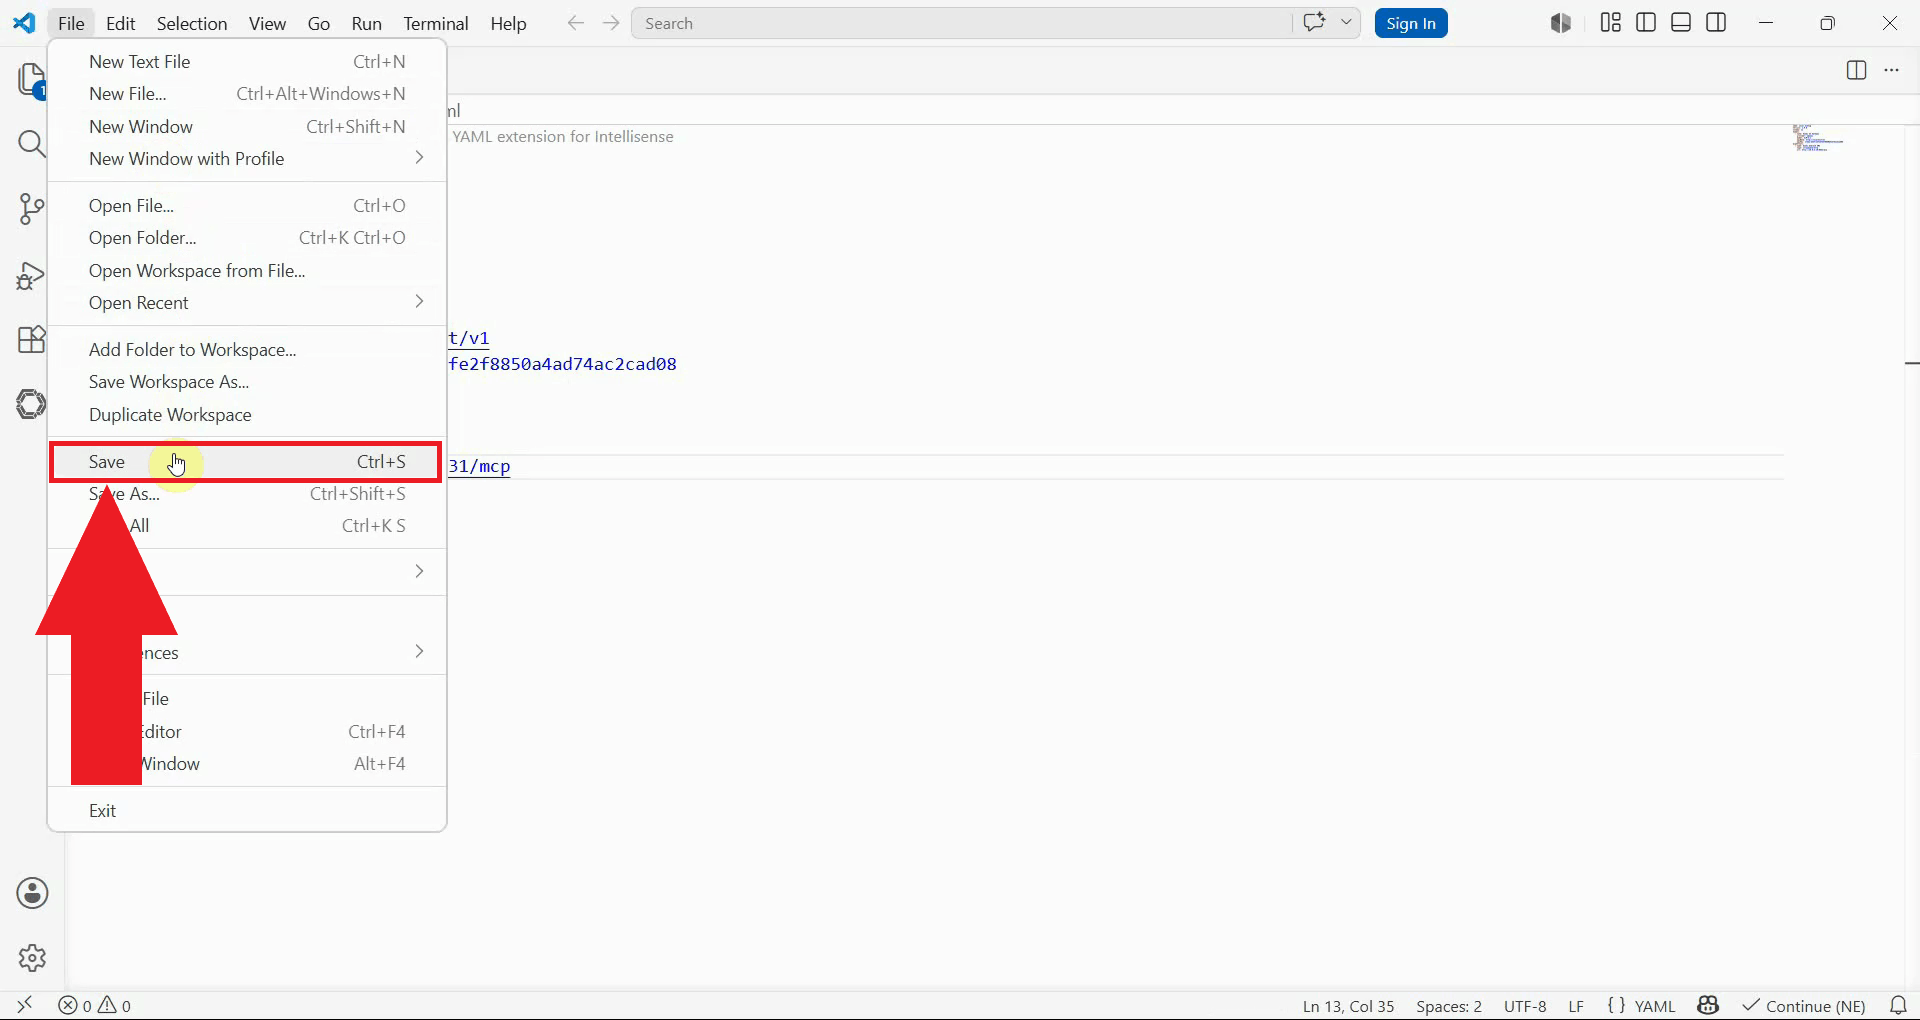
Task: Go forward with the right arrow
Action: coord(611,23)
